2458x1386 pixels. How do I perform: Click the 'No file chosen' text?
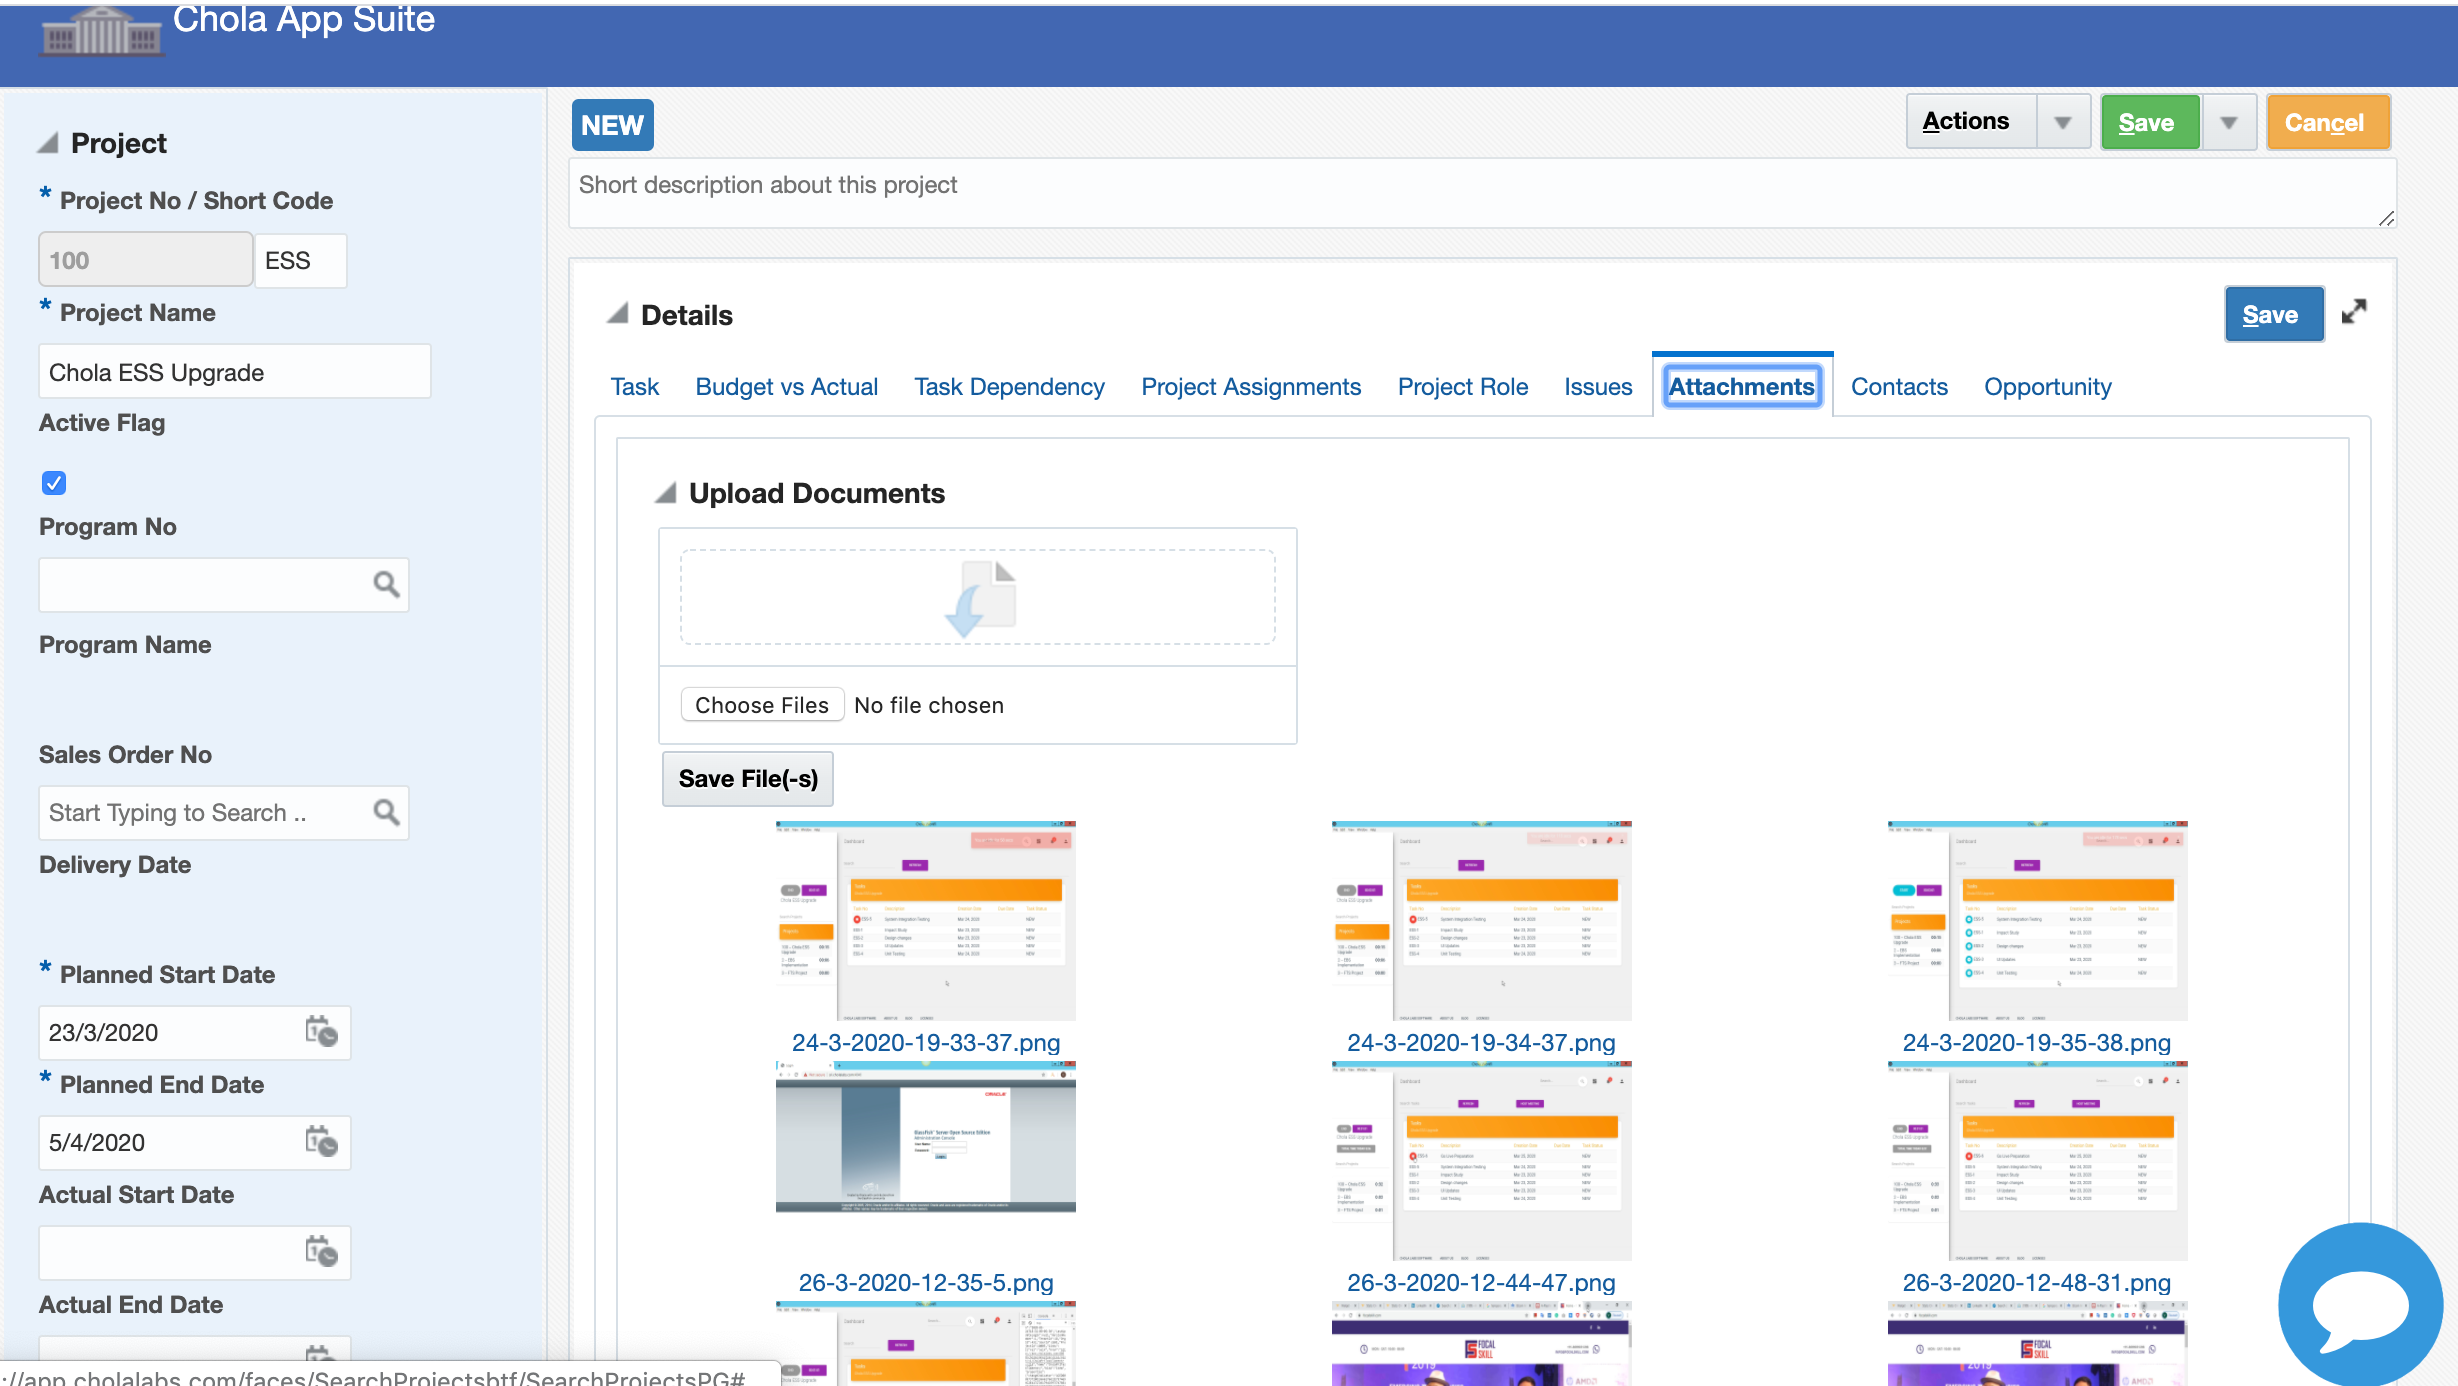(929, 705)
